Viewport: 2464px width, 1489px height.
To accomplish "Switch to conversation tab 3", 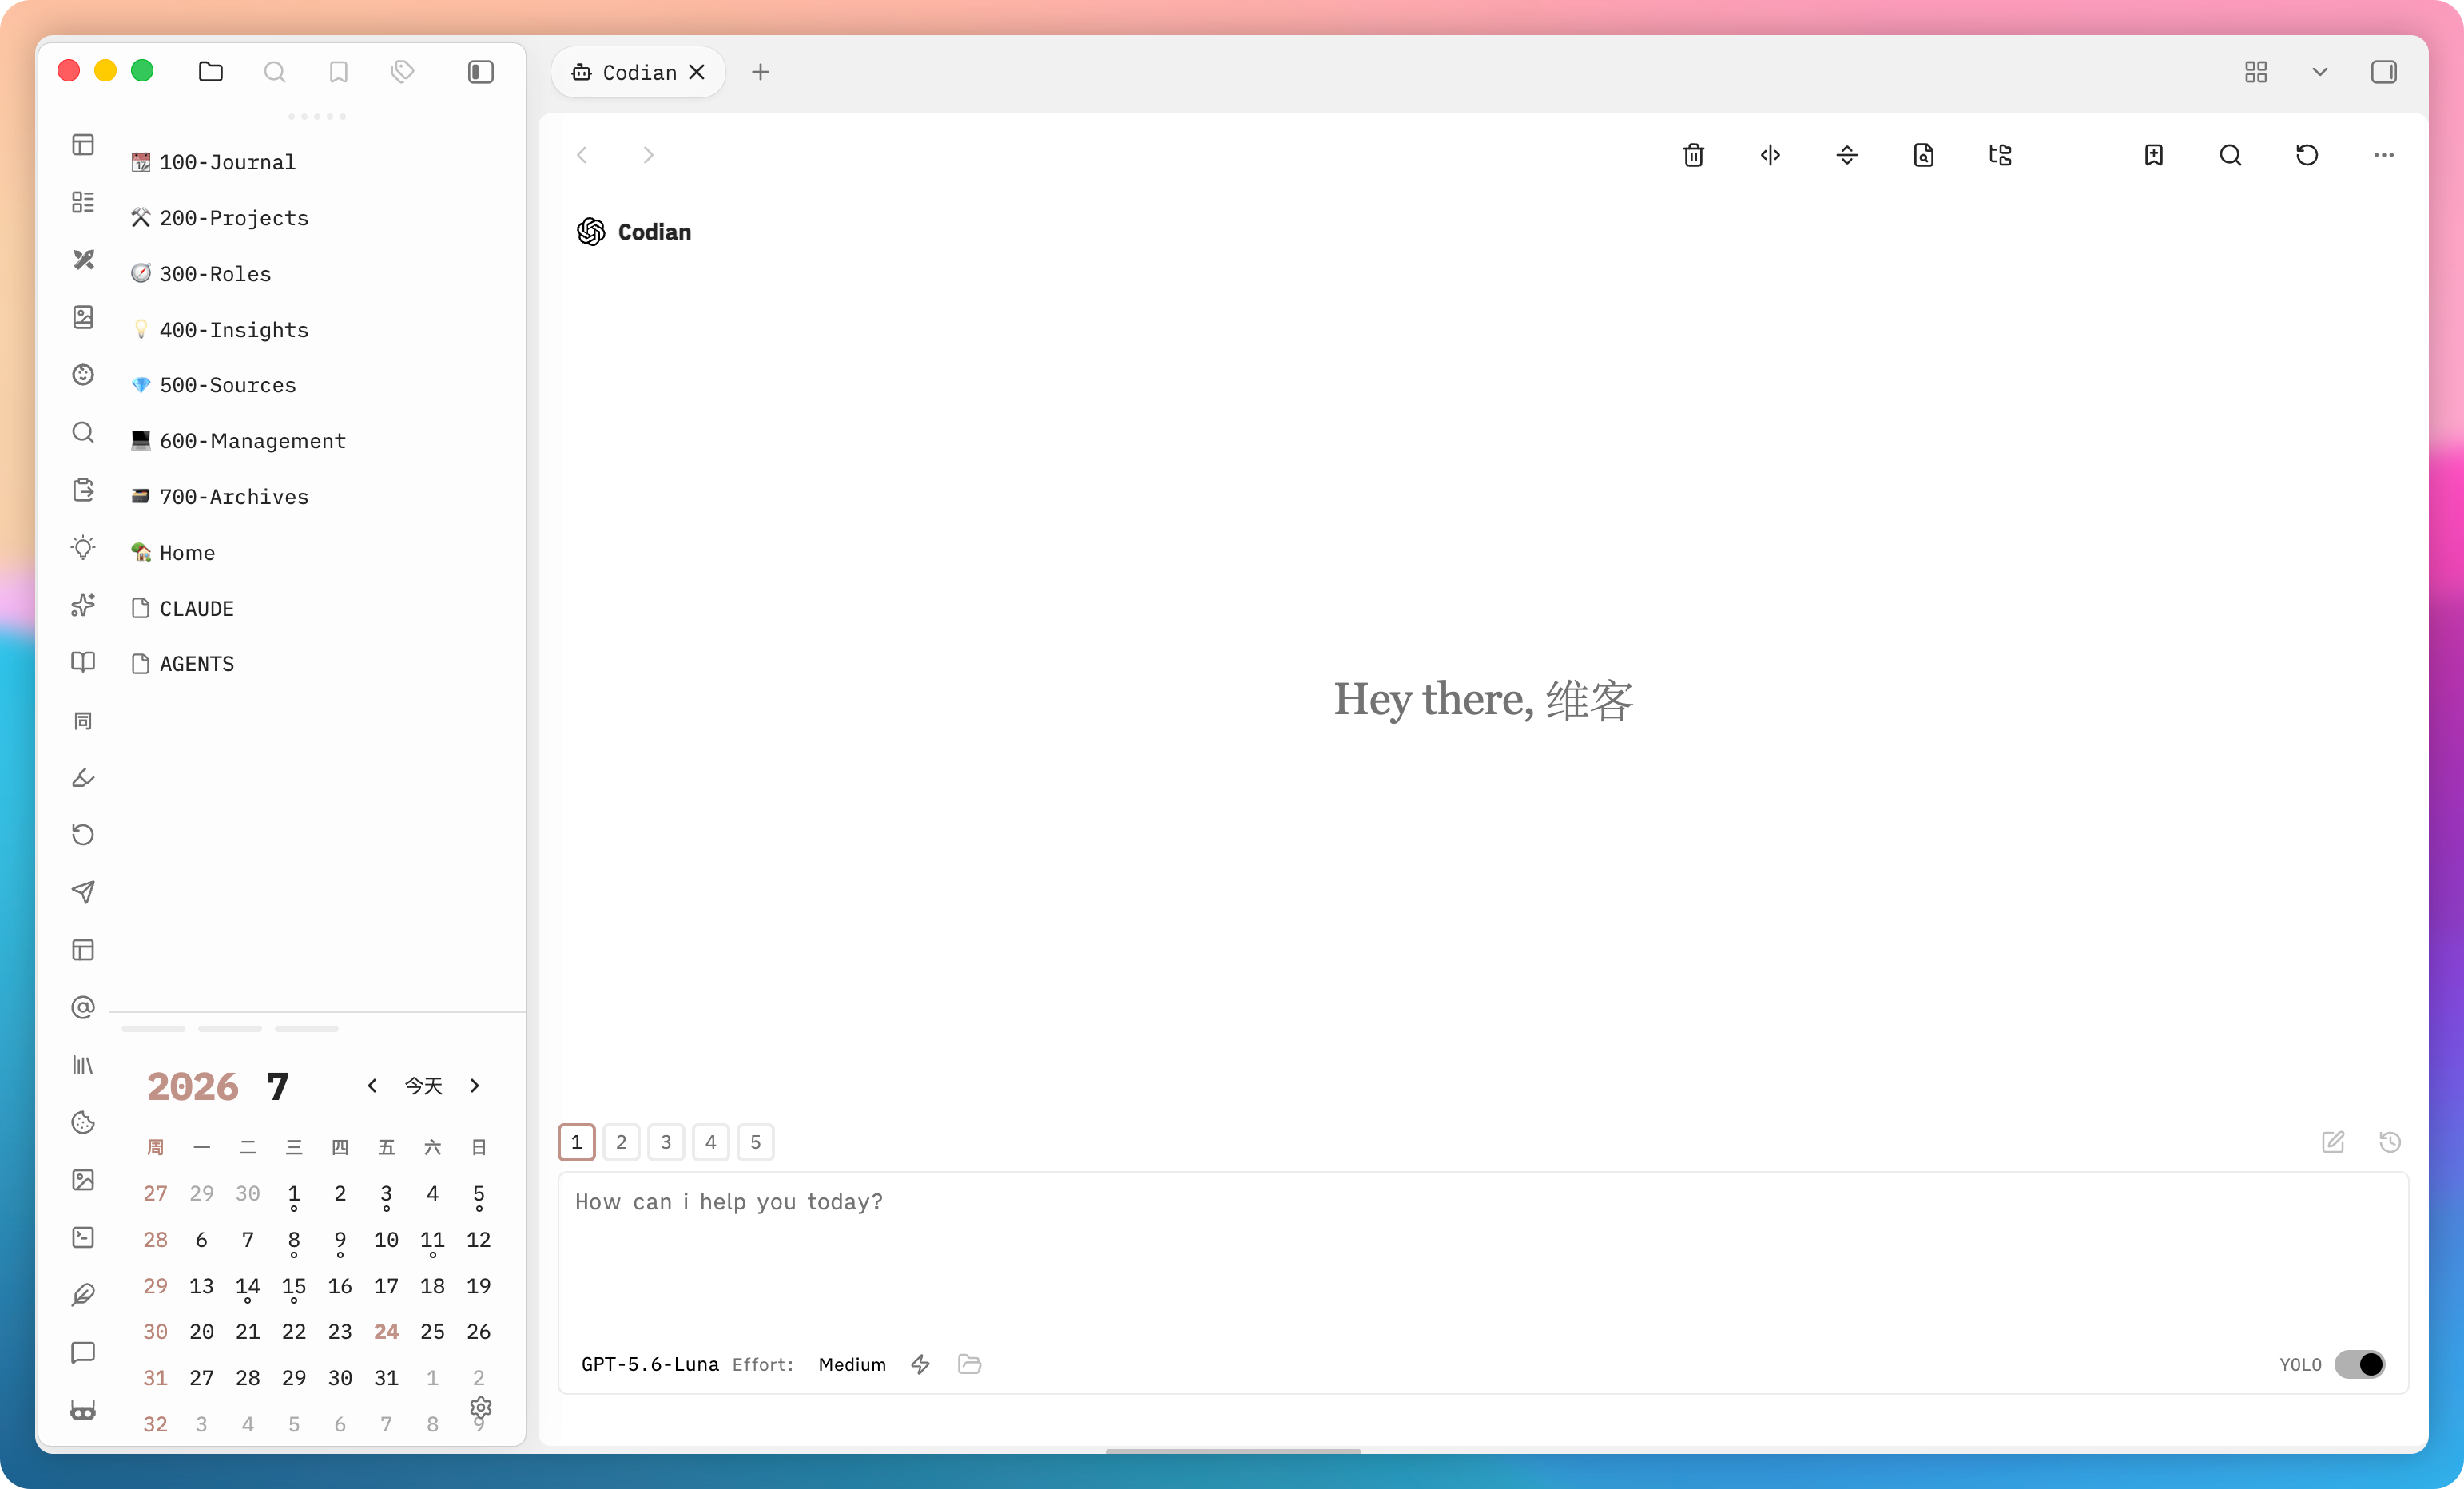I will pos(666,1142).
